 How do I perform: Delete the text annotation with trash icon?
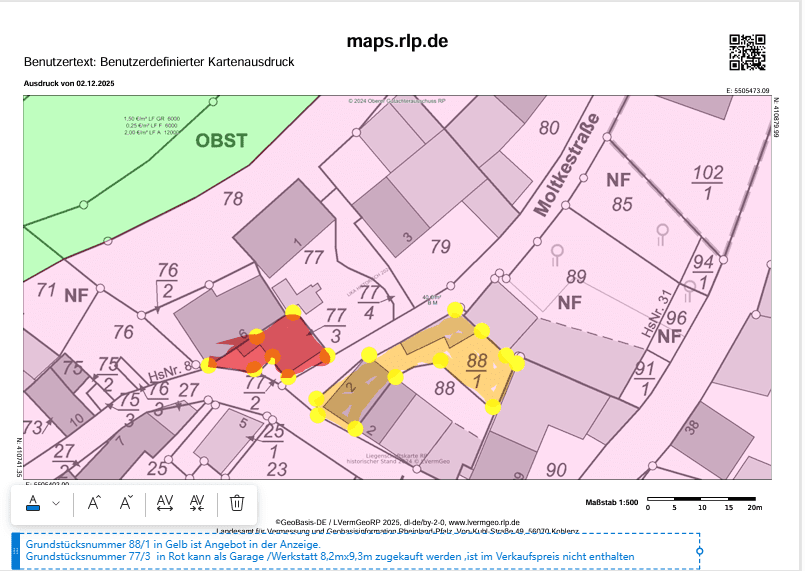pos(237,502)
